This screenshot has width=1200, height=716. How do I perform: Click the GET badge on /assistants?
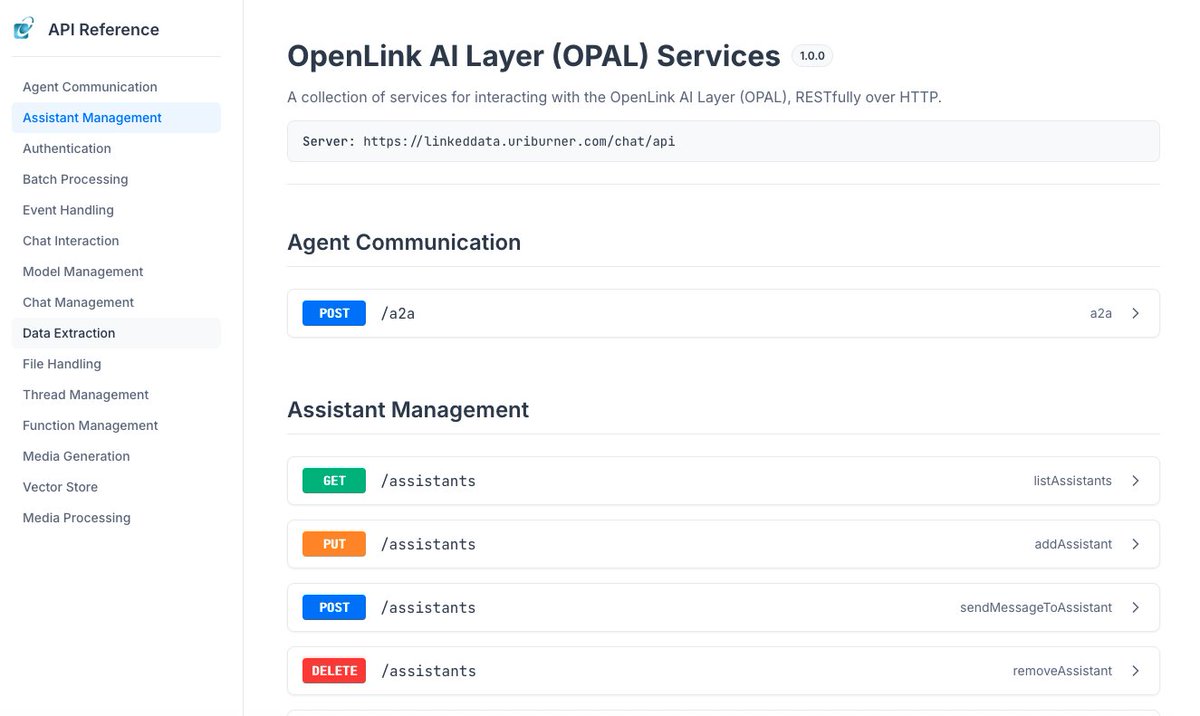[x=333, y=480]
